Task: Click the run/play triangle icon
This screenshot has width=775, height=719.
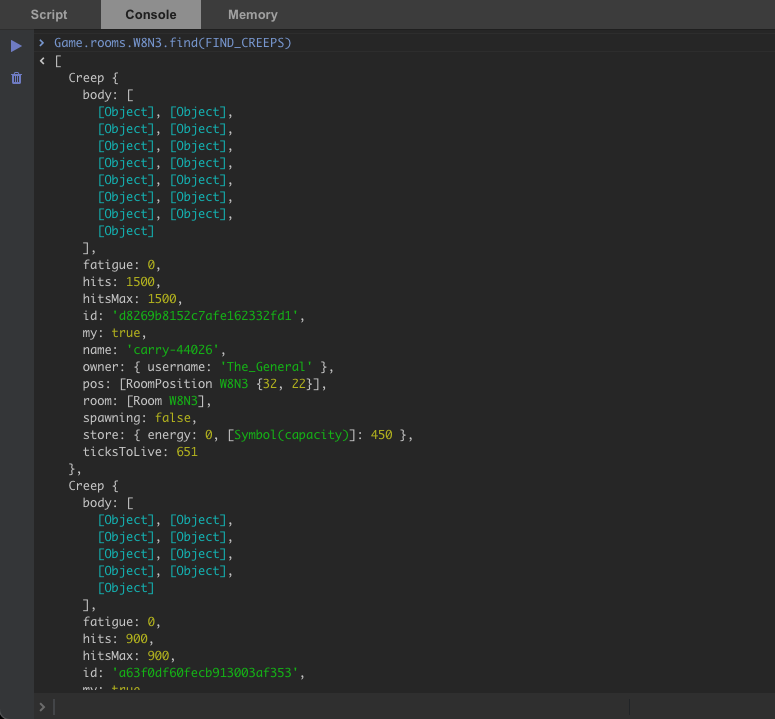Action: point(16,46)
